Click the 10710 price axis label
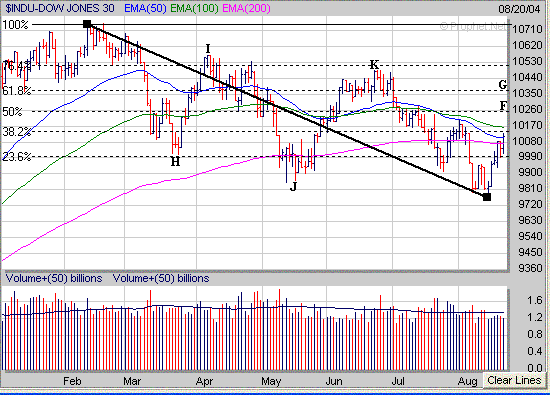The width and height of the screenshot is (550, 395). tap(527, 29)
